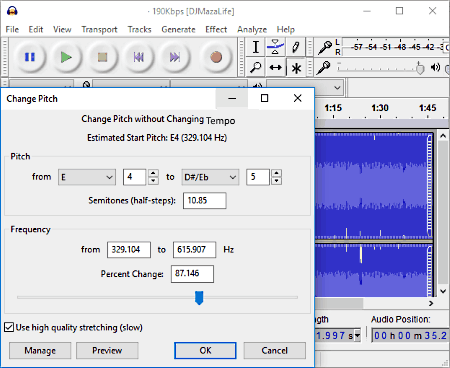Expand the to pitch D#/Eb dropdown

[210, 177]
